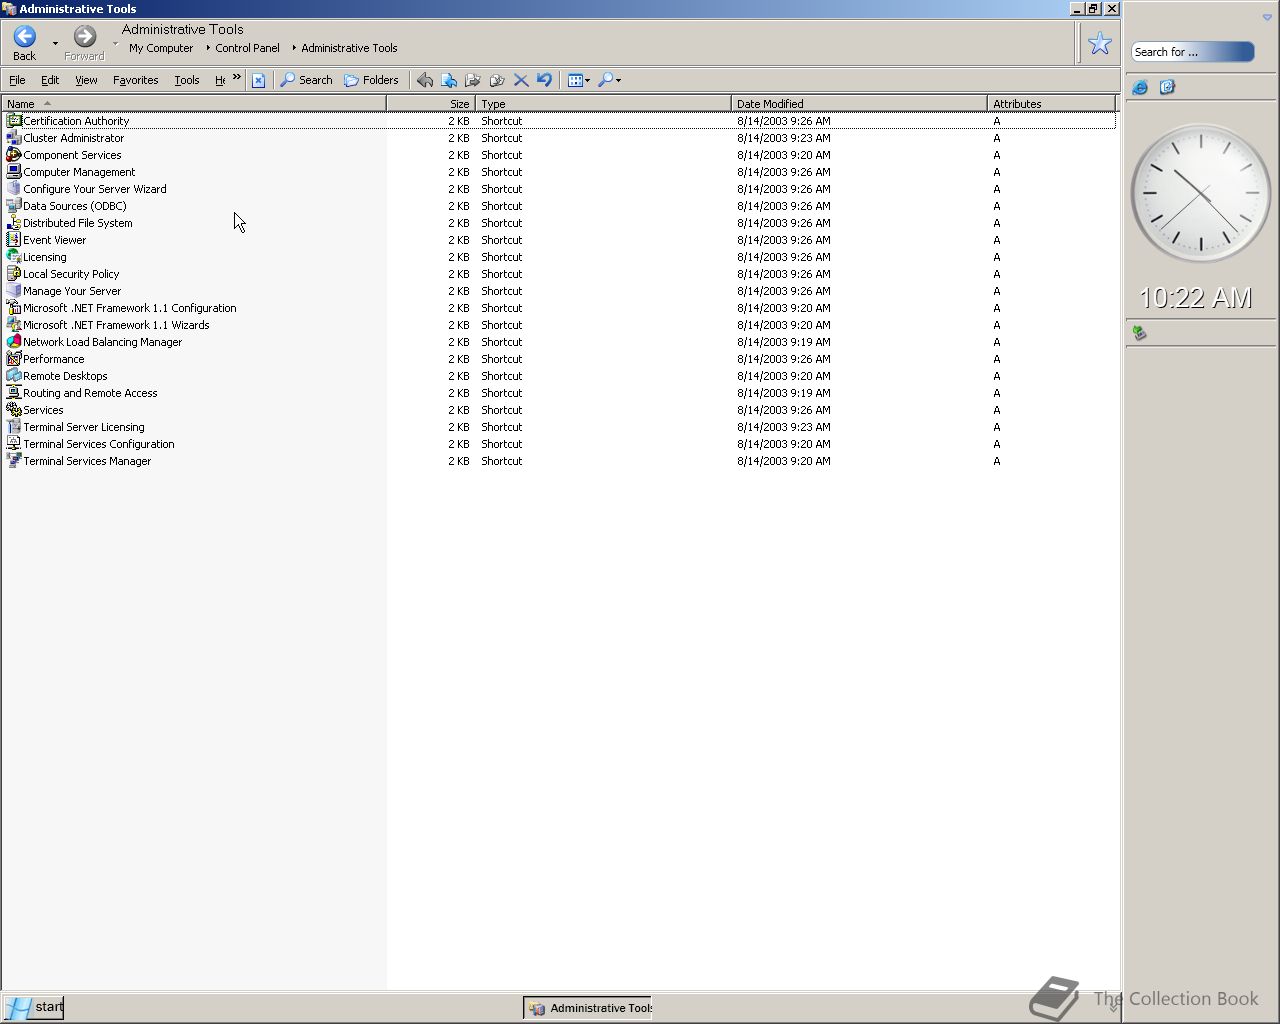The image size is (1280, 1024).
Task: Select the Terminal Server Licensing icon
Action: 14,427
